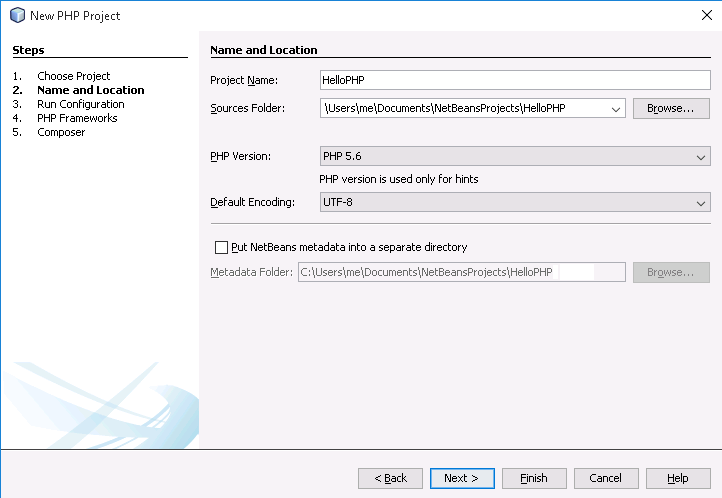Open the PHP Version dropdown
The image size is (722, 498).
[515, 156]
